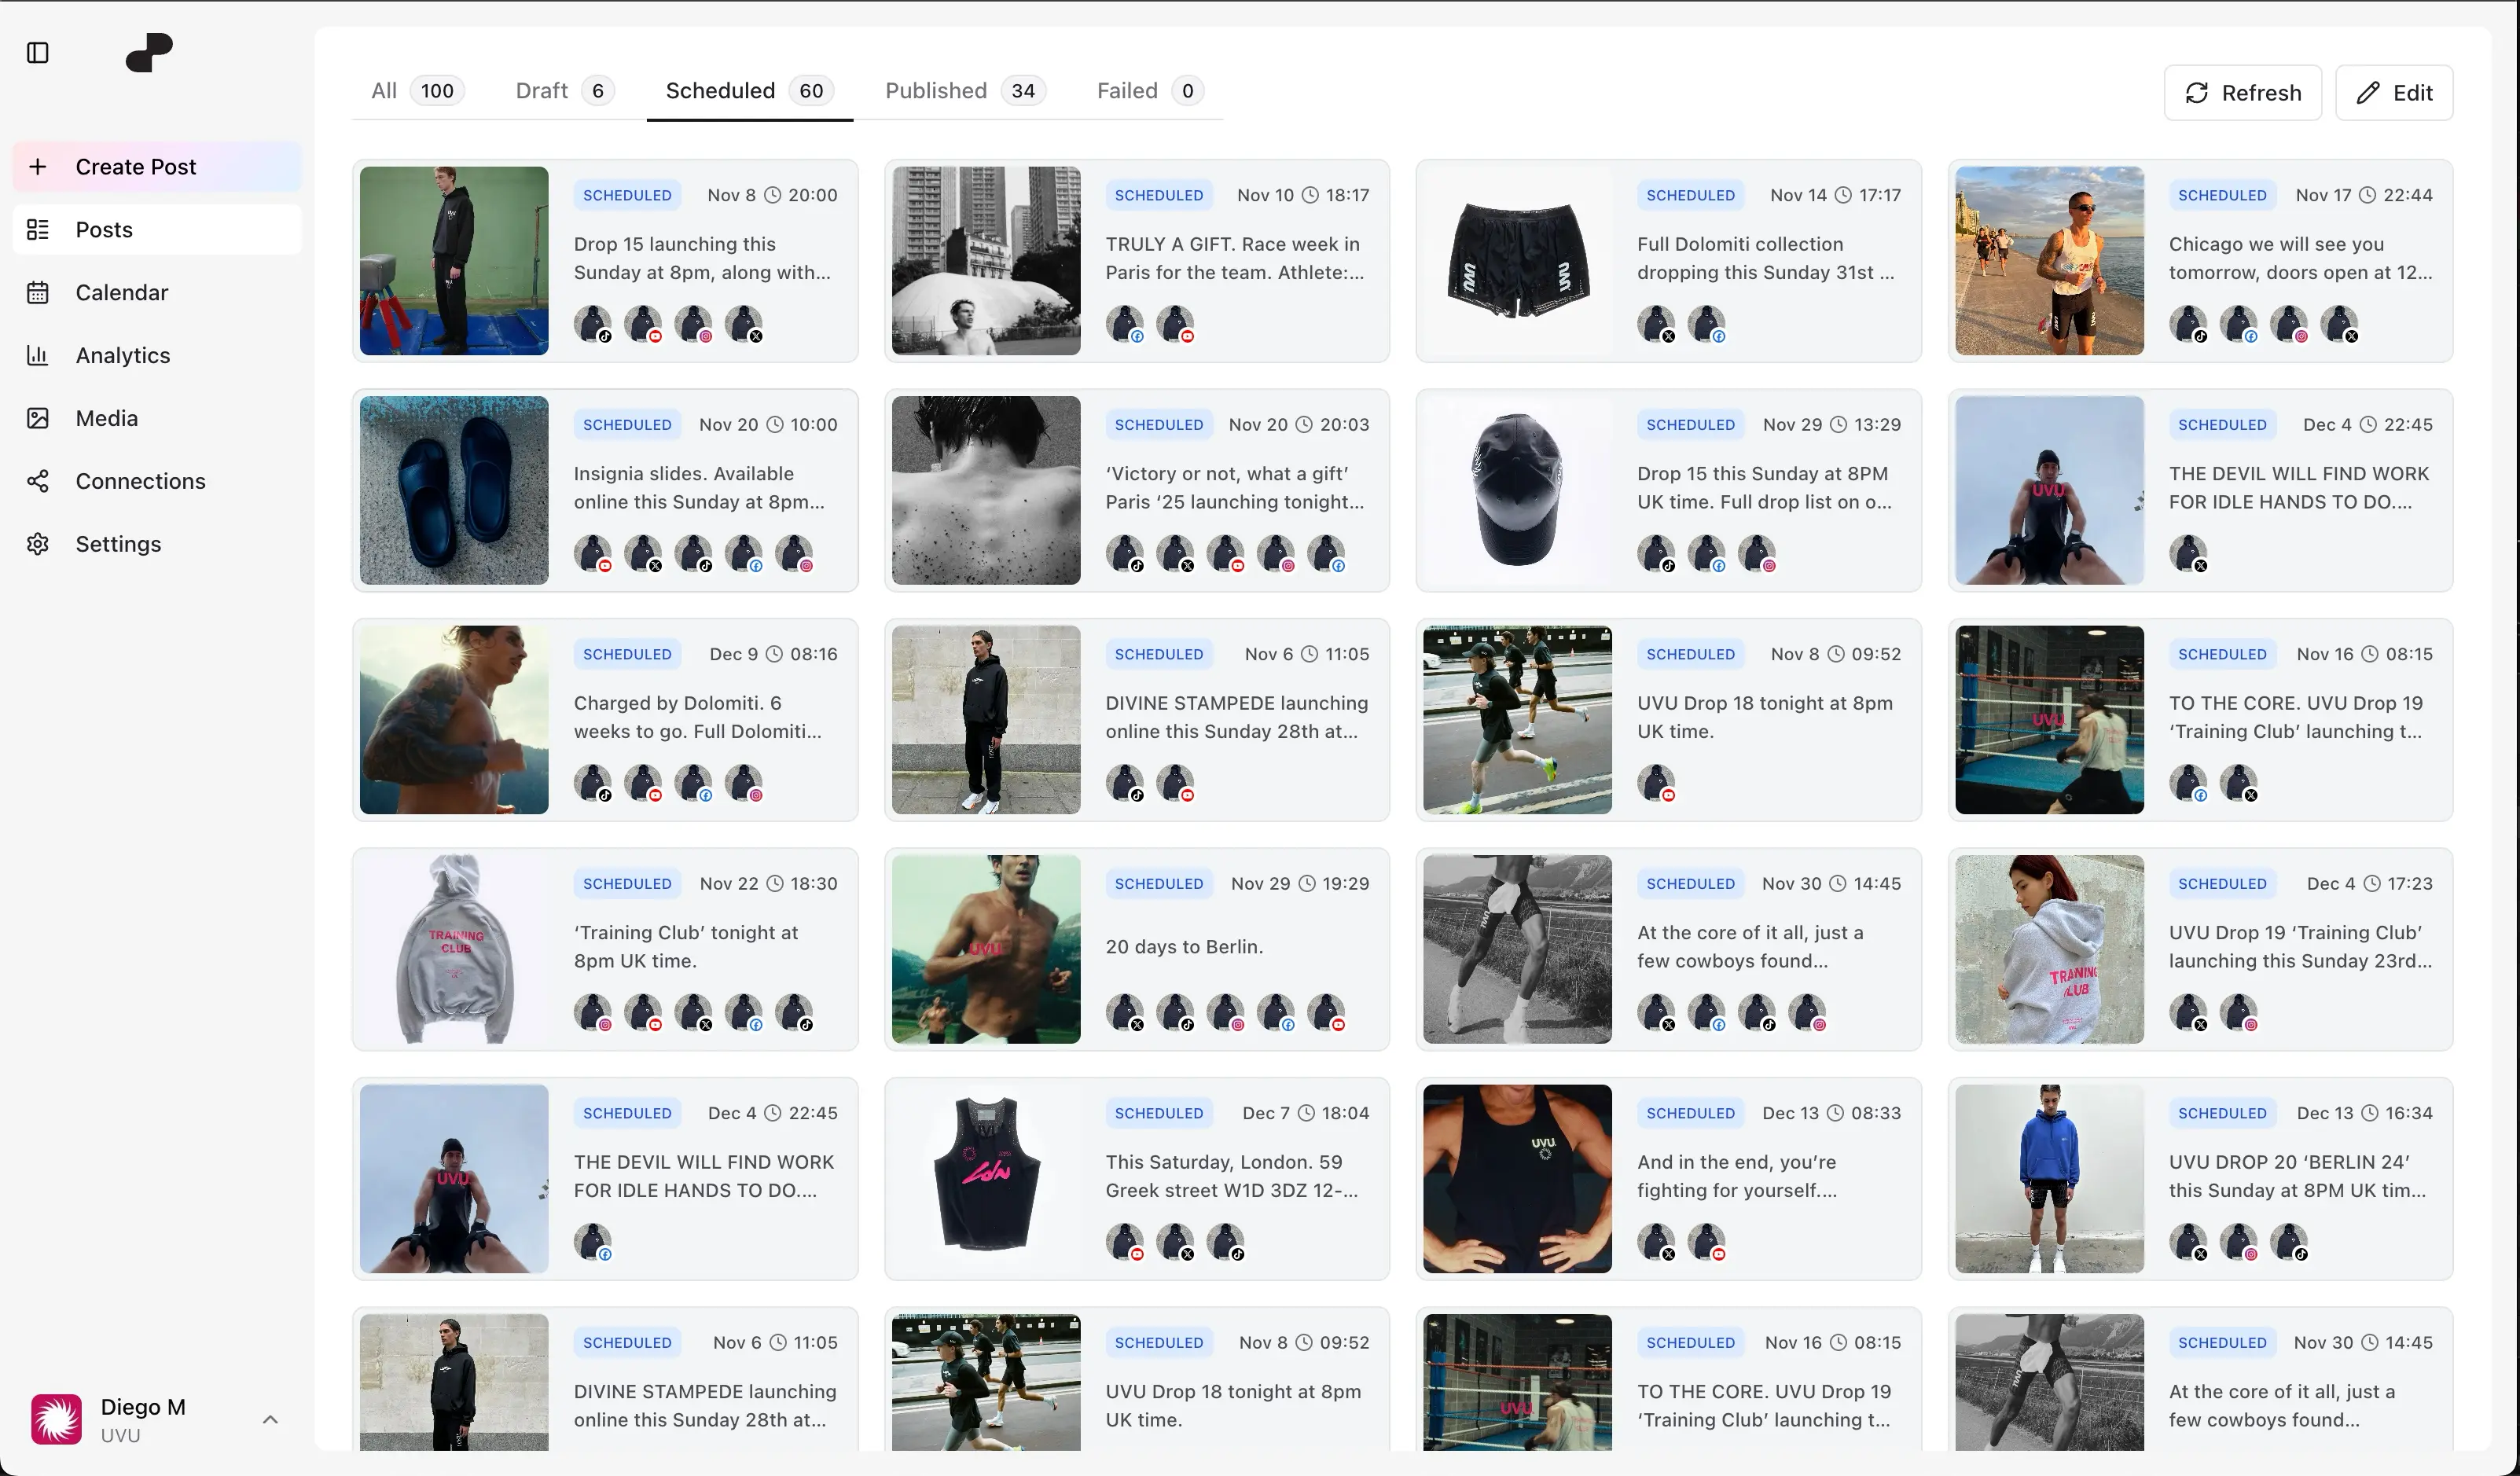Click the app logo at the top left
The height and width of the screenshot is (1476, 2520).
pyautogui.click(x=148, y=53)
